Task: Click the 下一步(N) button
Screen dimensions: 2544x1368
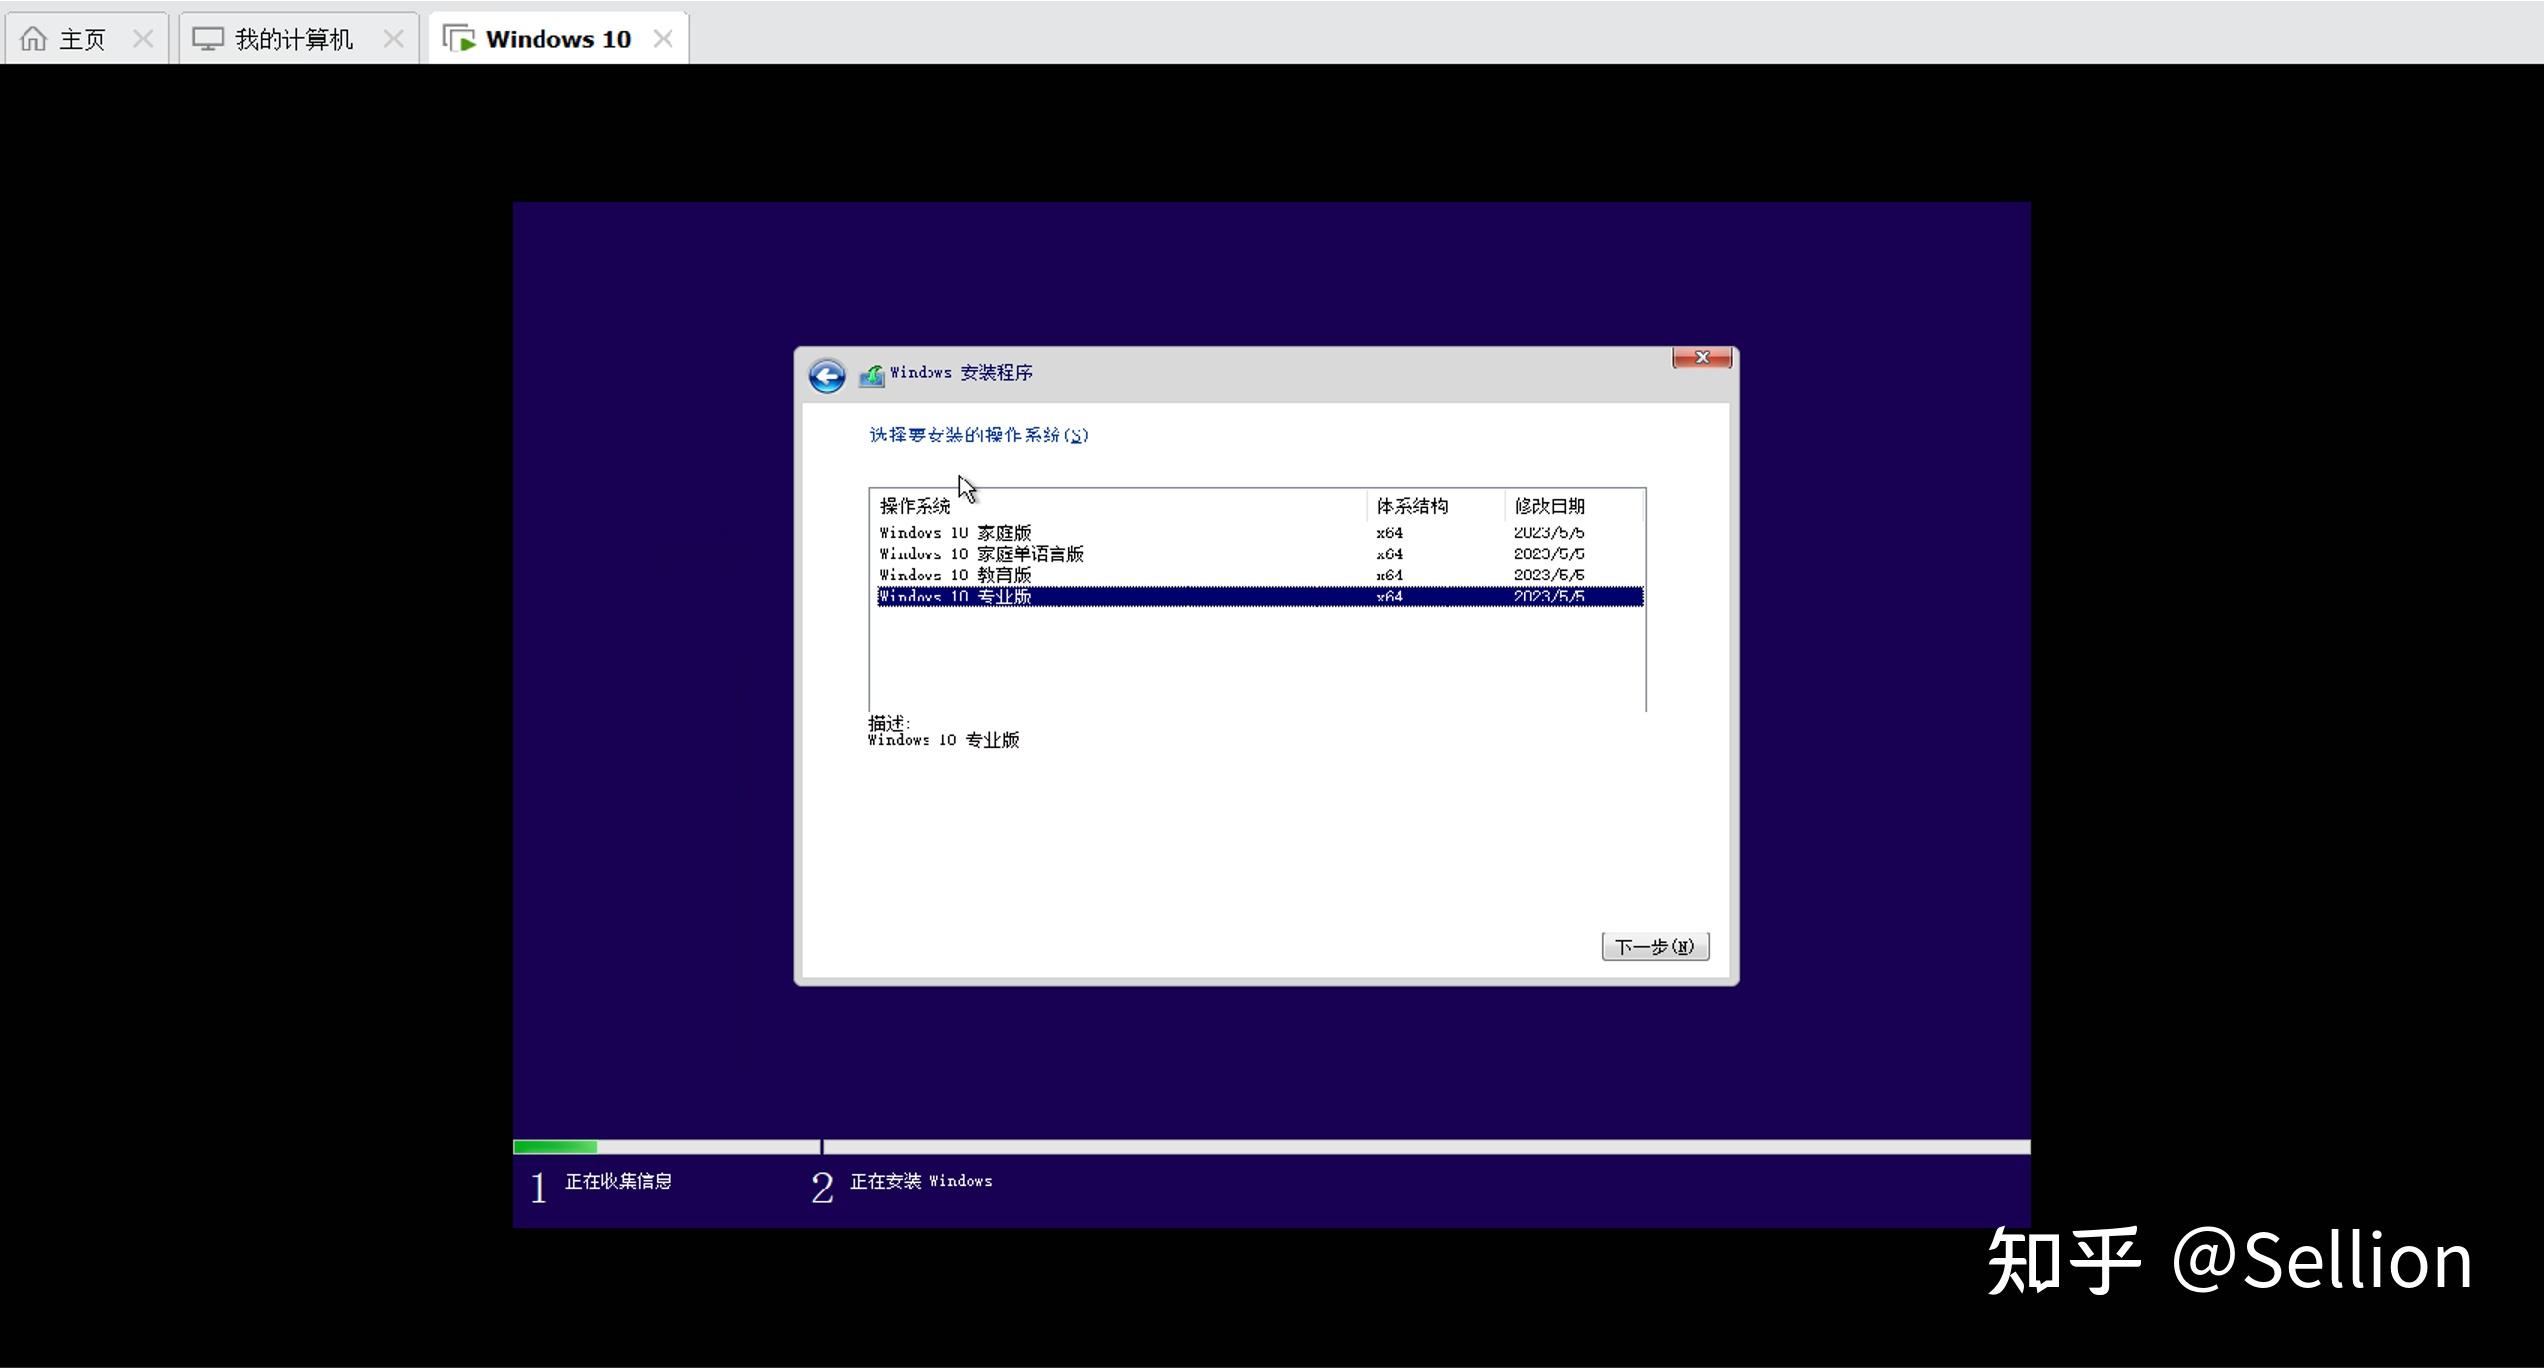Action: [x=1654, y=946]
